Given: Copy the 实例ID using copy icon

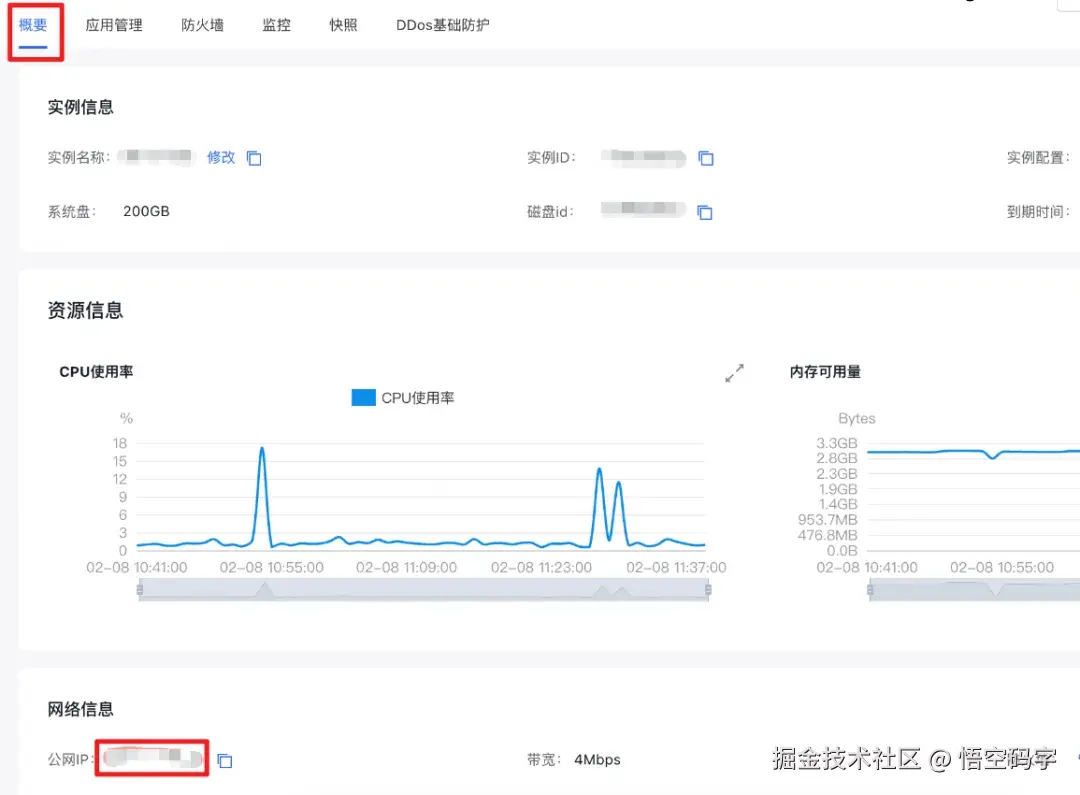Looking at the screenshot, I should click(706, 157).
